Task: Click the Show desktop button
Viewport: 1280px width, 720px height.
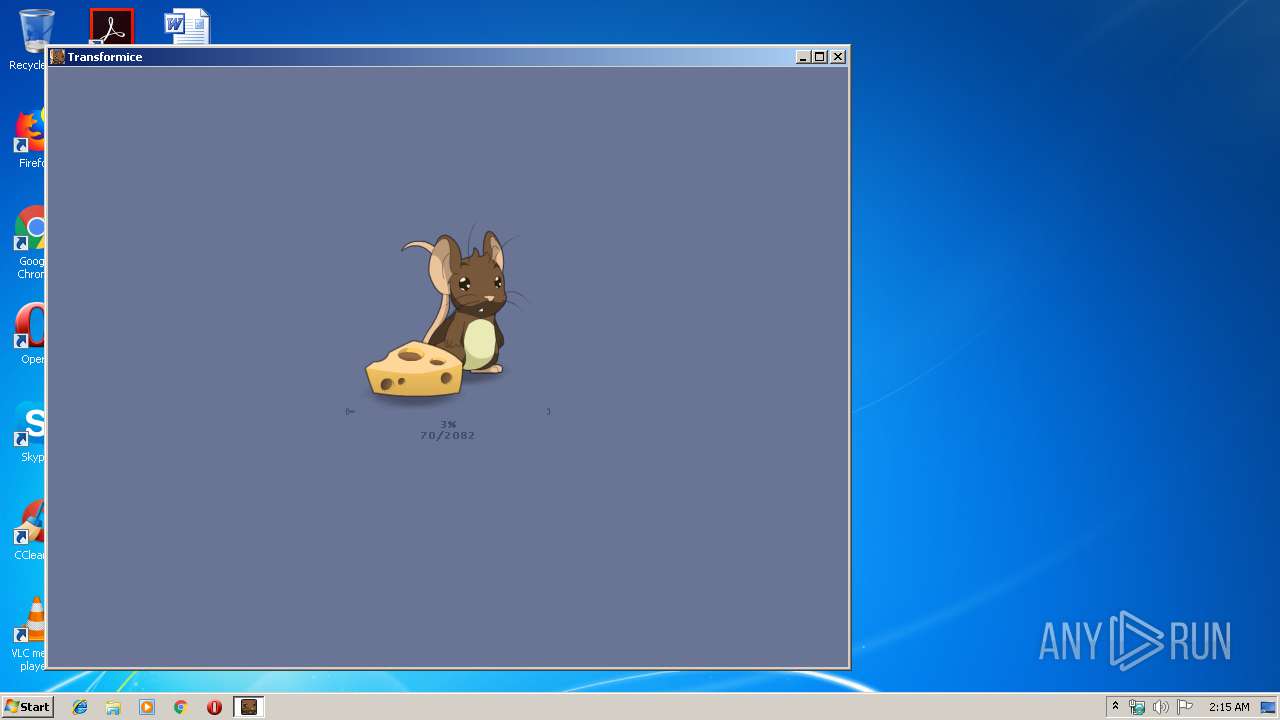Action: pyautogui.click(x=1269, y=707)
